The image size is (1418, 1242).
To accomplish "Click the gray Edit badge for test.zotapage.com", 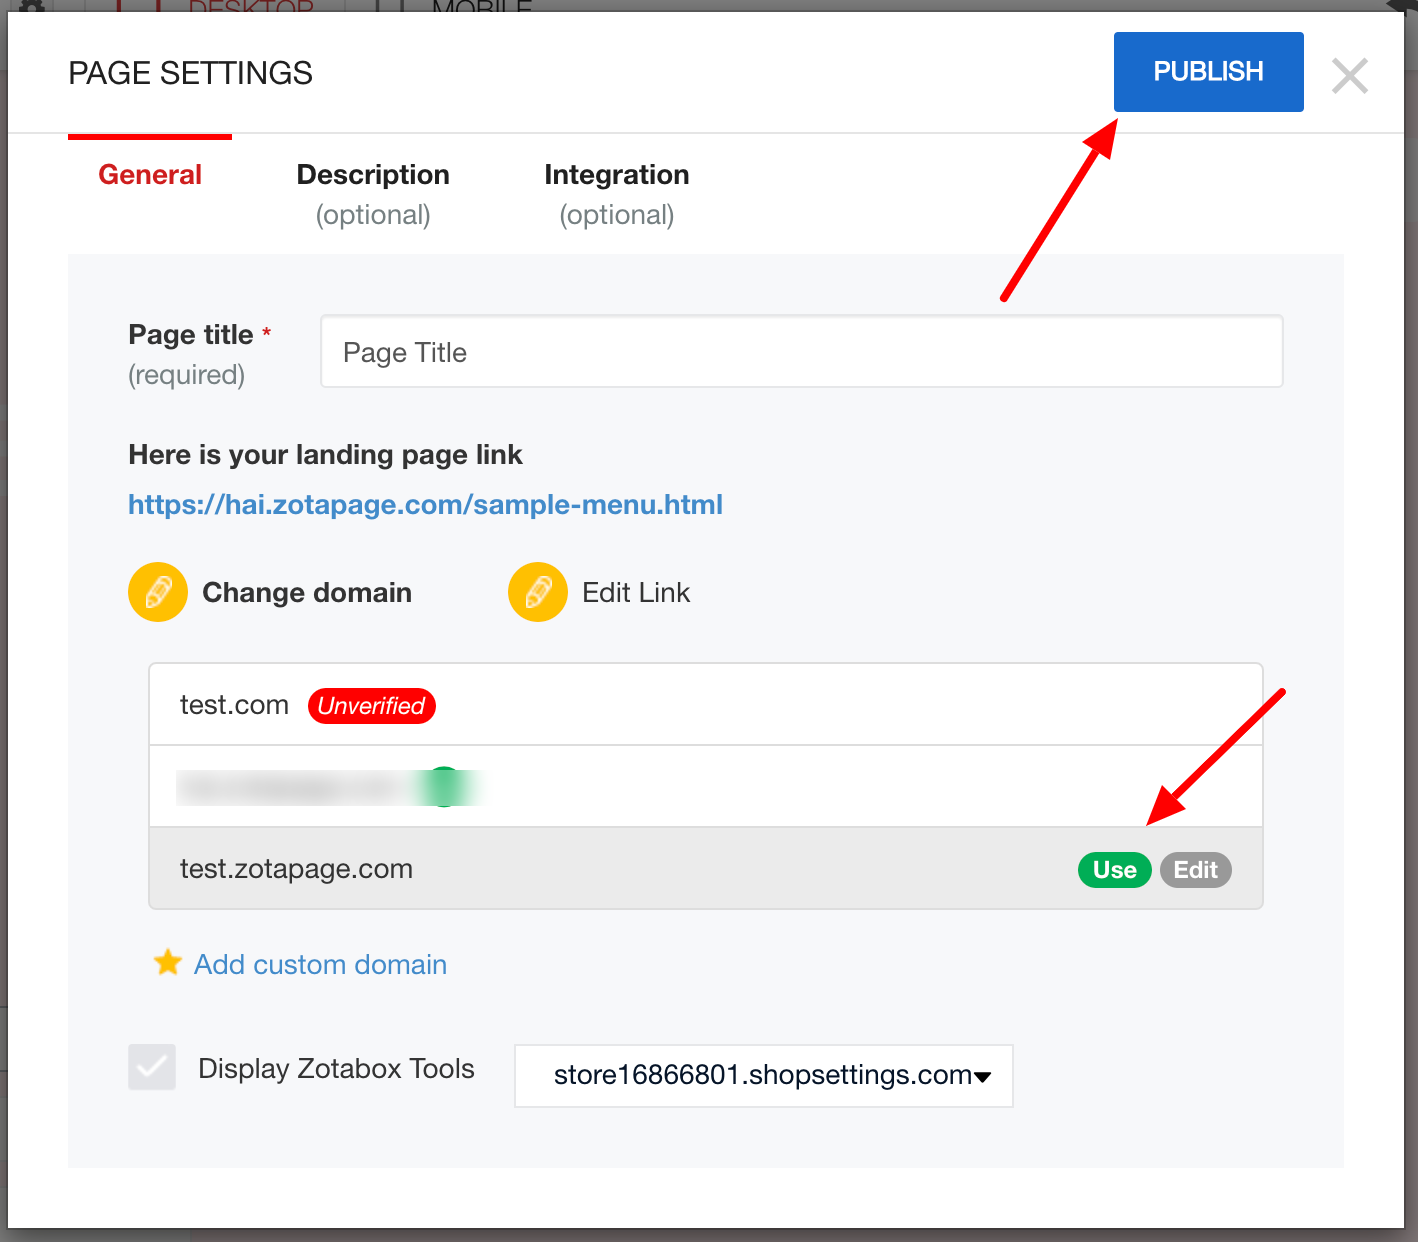I will tap(1195, 870).
